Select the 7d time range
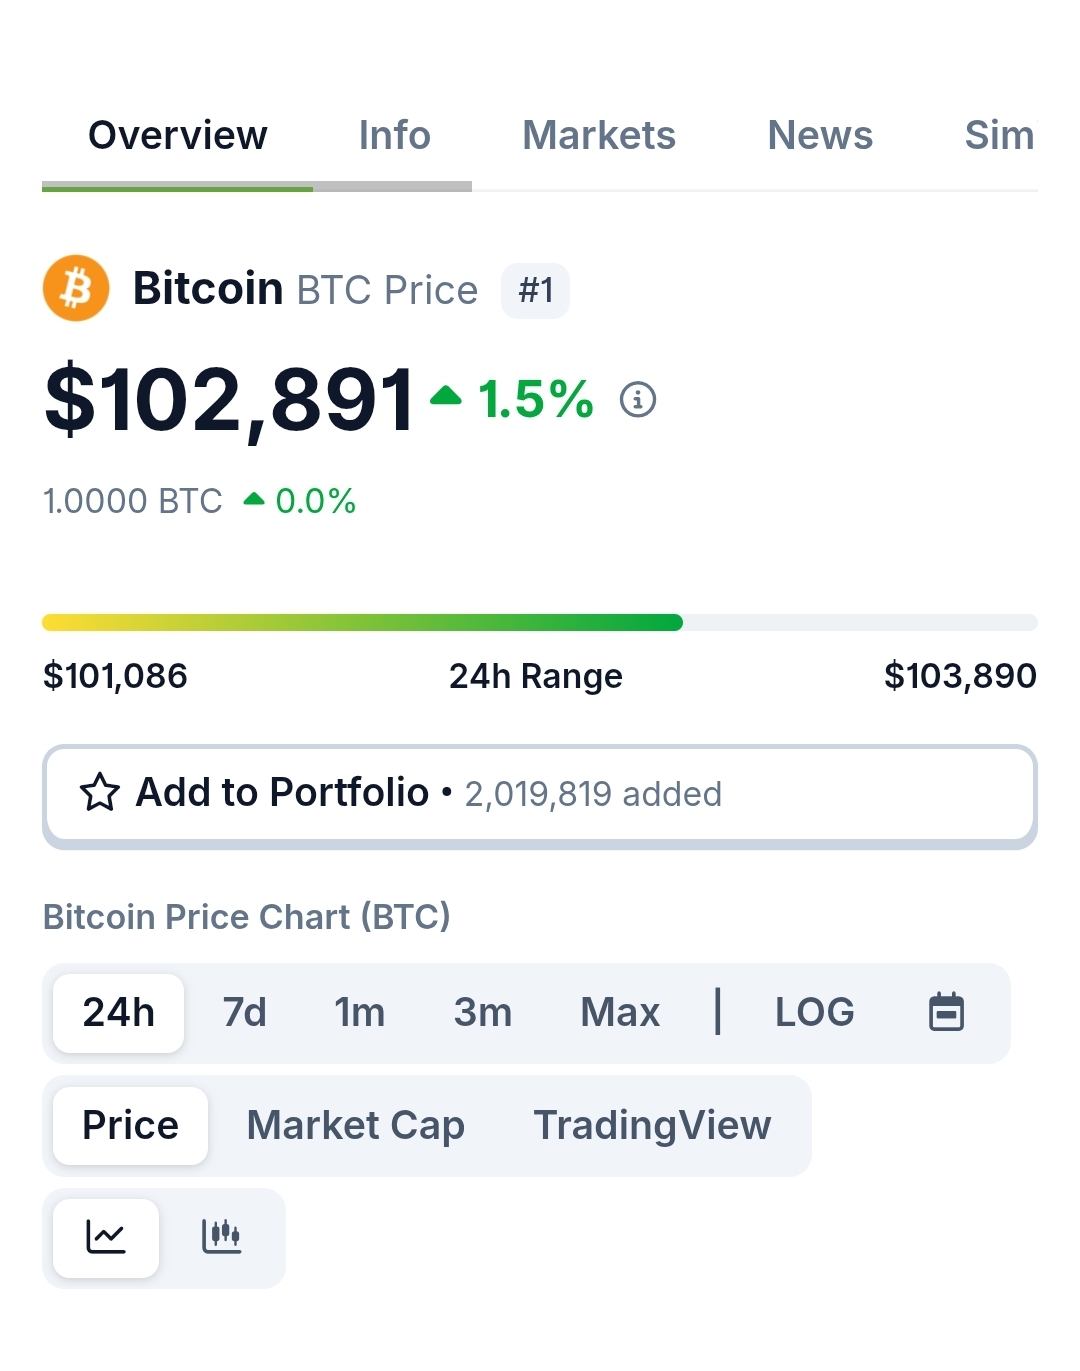This screenshot has height=1371, width=1080. point(244,1012)
